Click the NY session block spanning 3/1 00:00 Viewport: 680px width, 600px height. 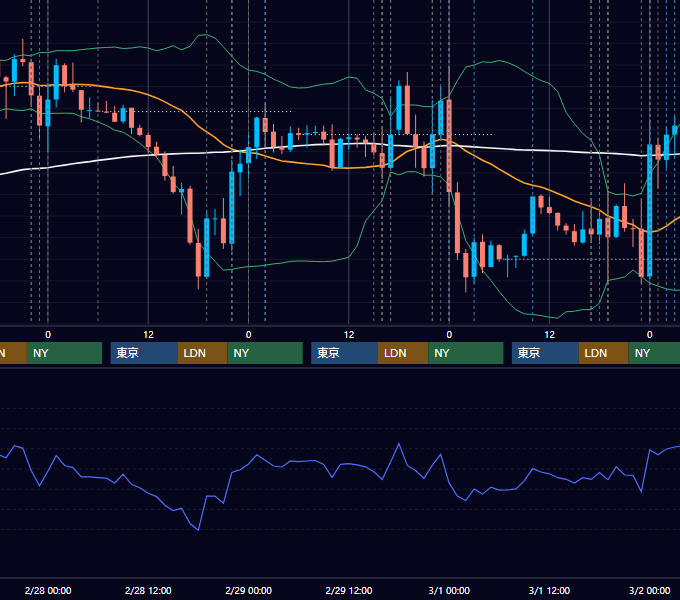pyautogui.click(x=466, y=353)
